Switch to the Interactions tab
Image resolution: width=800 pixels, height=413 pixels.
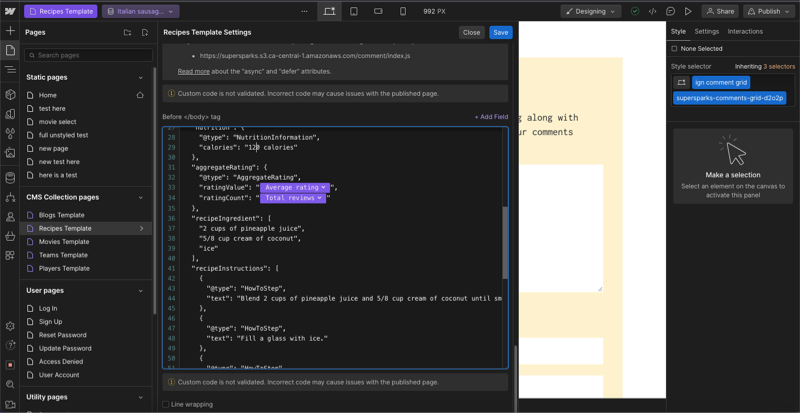(745, 31)
